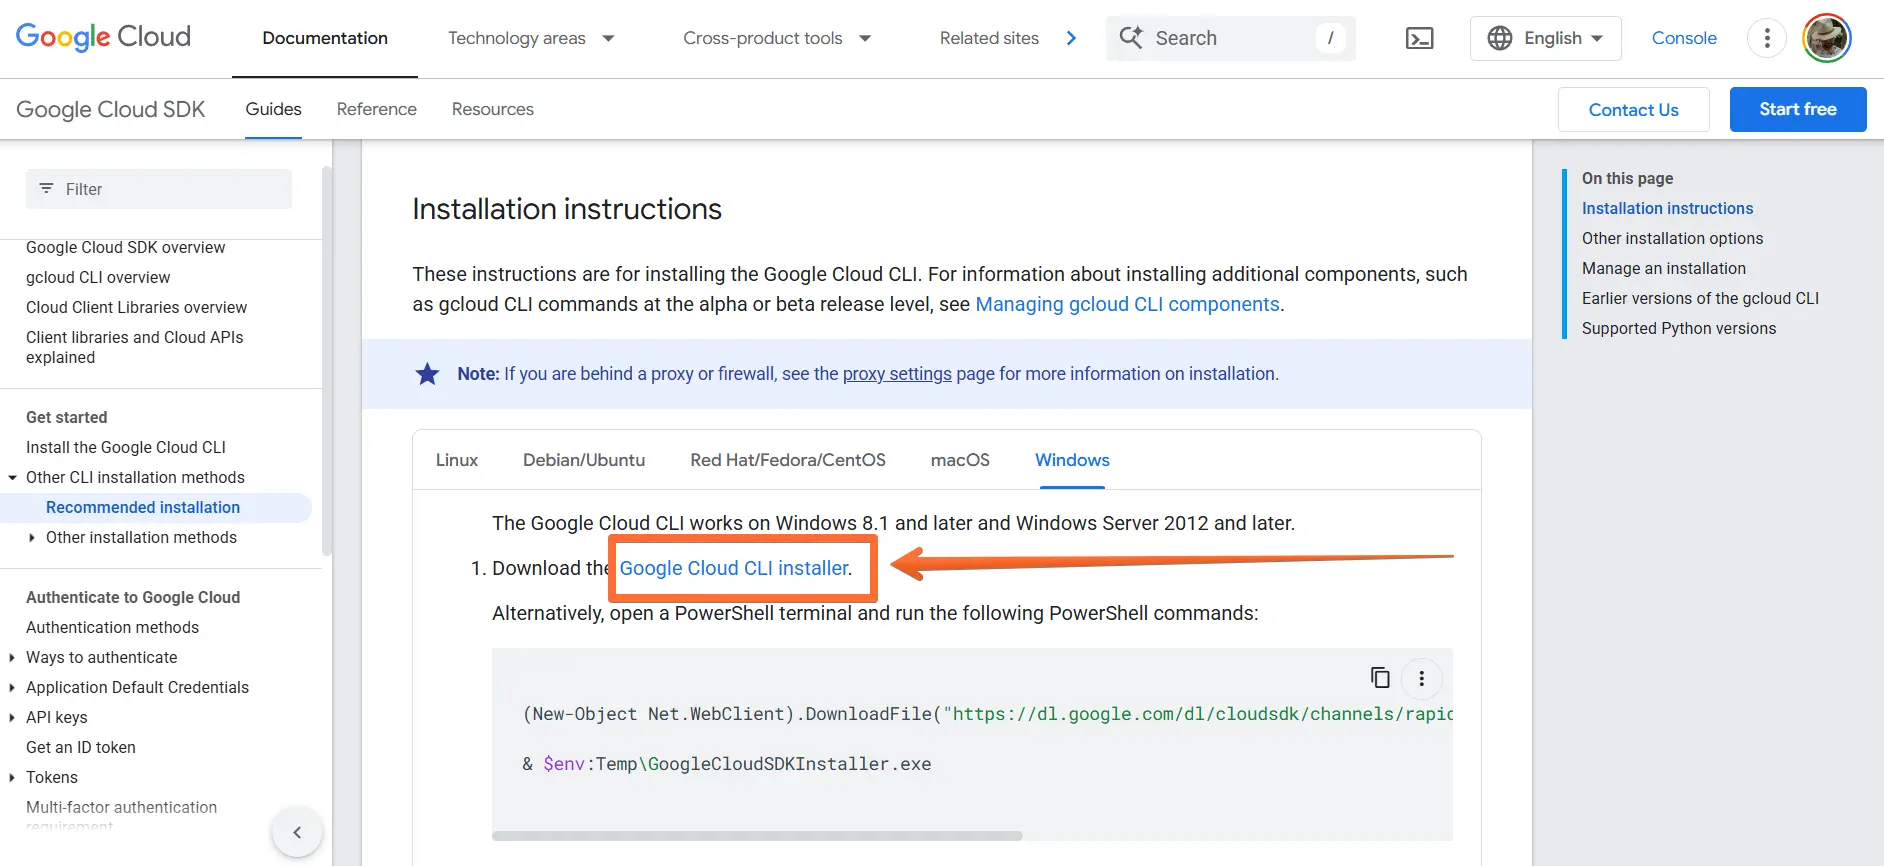Open the Technology areas dropdown
The image size is (1884, 866).
(530, 38)
